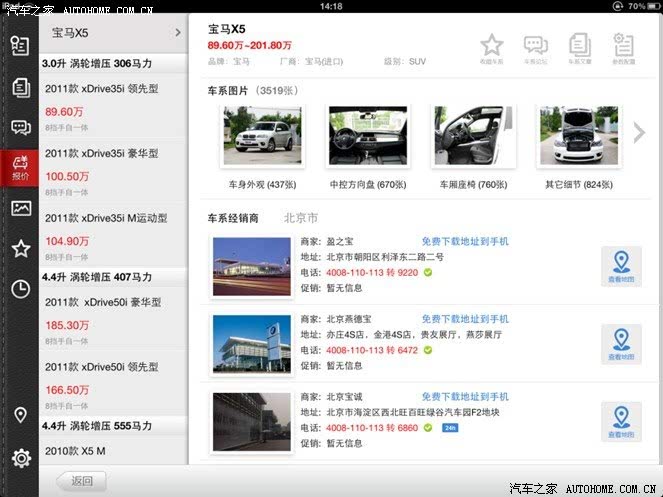Tap the 3.0升 涡轮增压 306马力 group header
Screen dimensions: 663x497
[x=113, y=63]
